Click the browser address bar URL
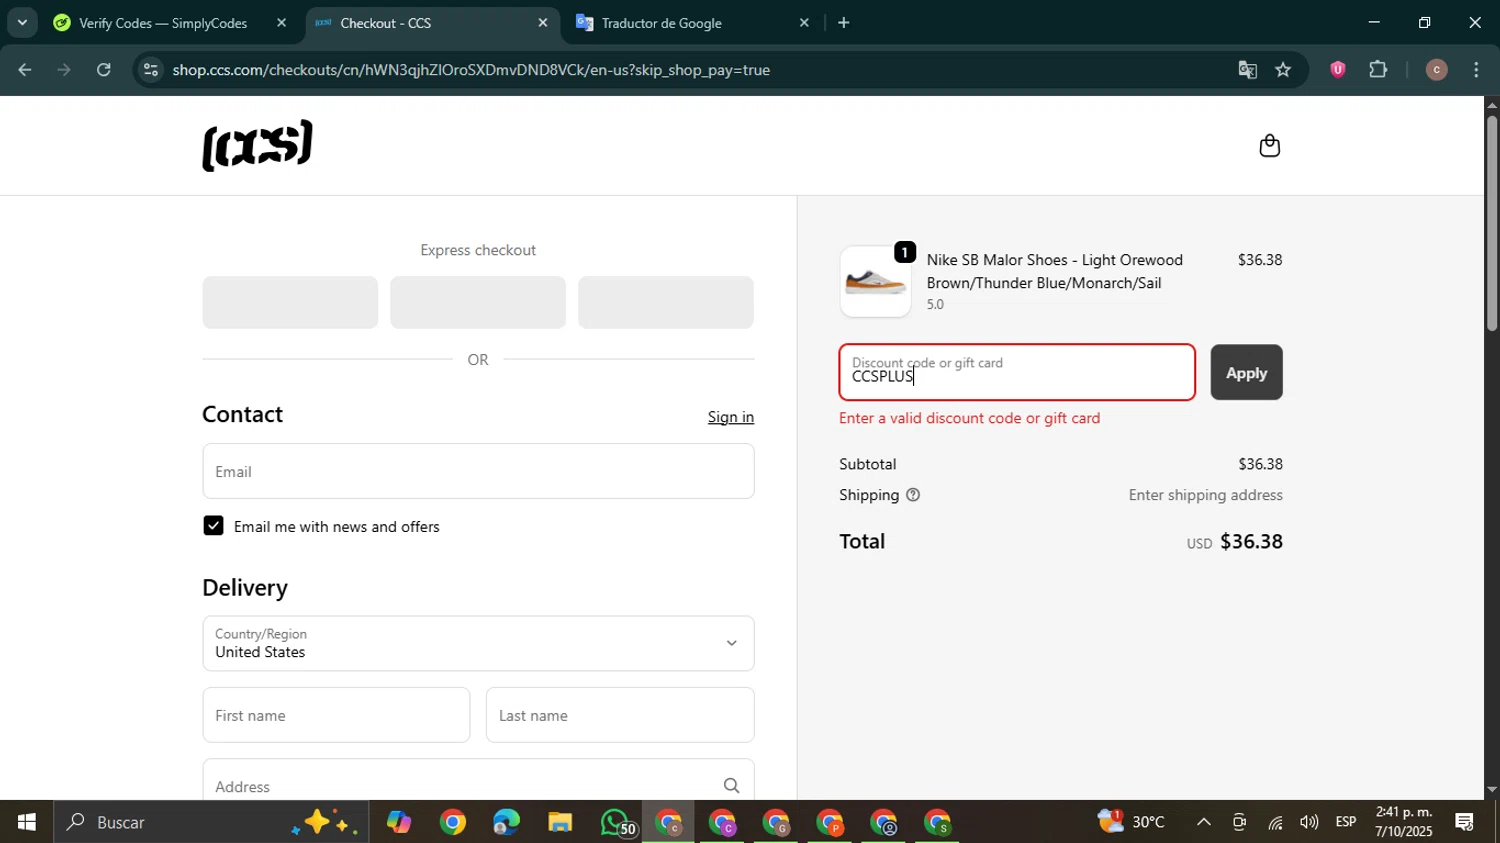The height and width of the screenshot is (843, 1500). (x=470, y=70)
